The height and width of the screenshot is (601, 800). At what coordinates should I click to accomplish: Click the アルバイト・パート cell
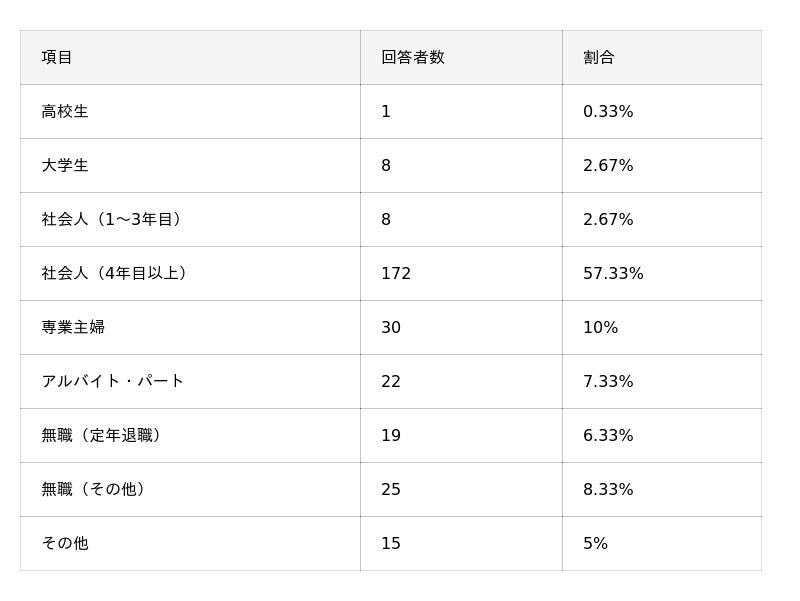click(112, 382)
